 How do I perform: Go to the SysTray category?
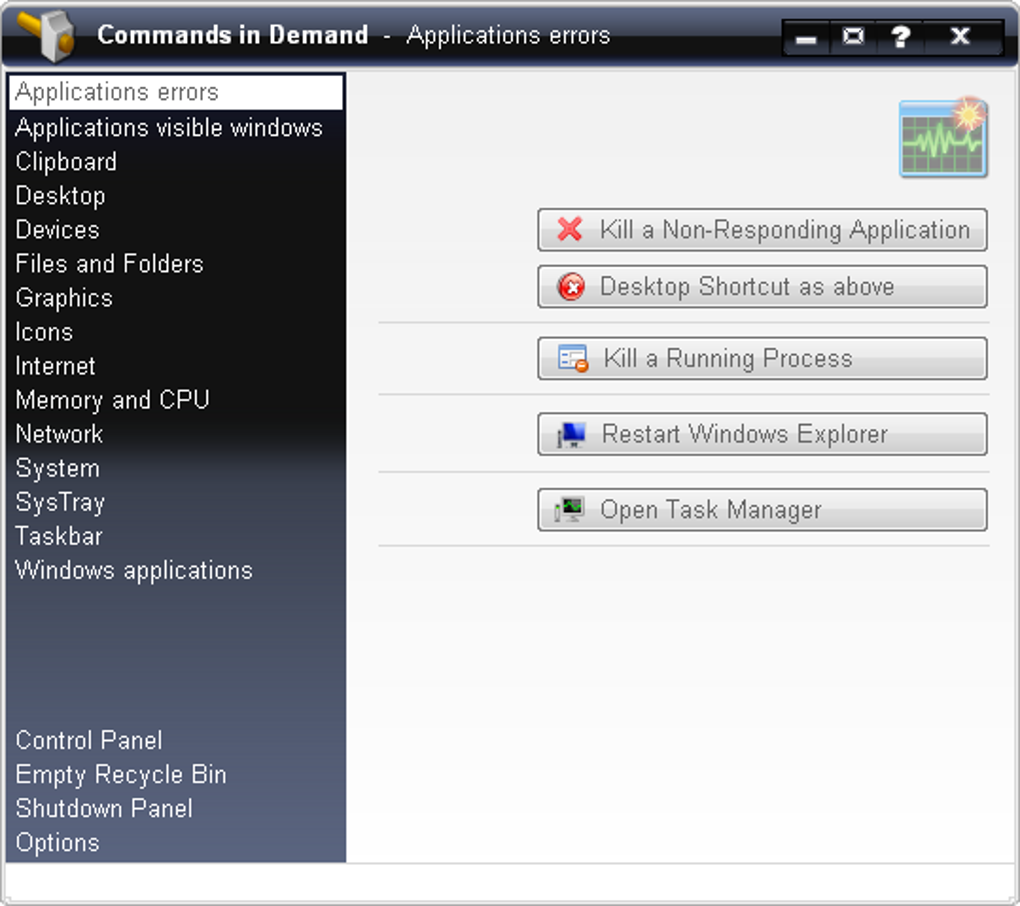pos(60,502)
